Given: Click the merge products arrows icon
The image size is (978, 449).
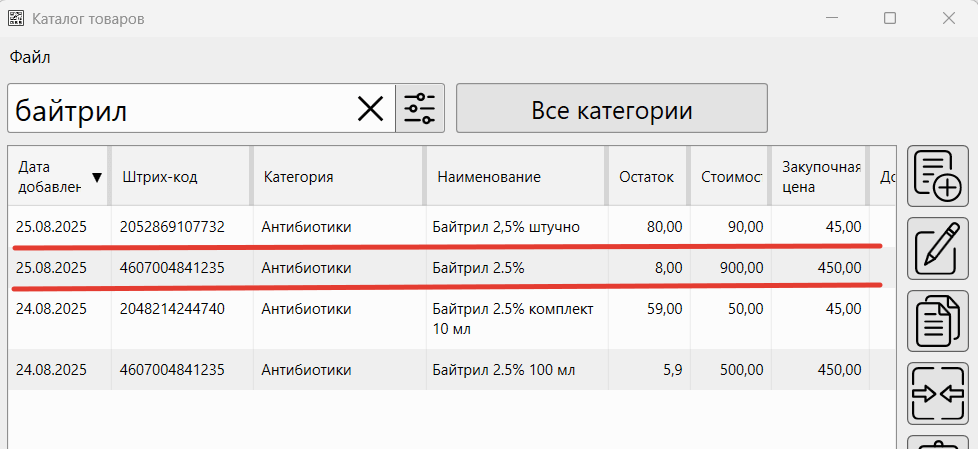Looking at the screenshot, I should click(x=937, y=394).
